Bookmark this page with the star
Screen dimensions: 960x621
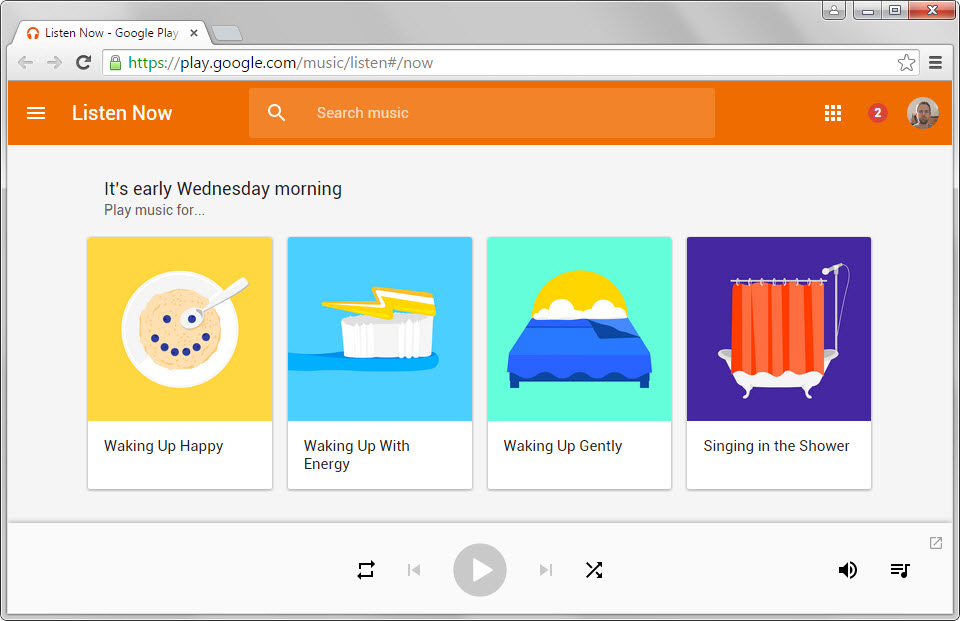[906, 62]
